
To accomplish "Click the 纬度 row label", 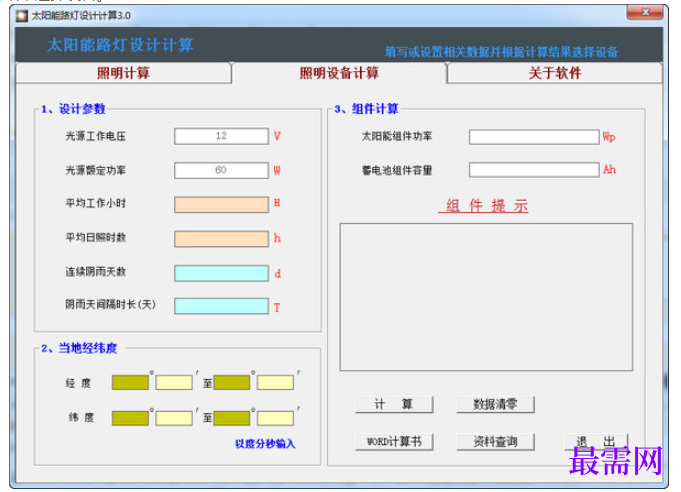I will [x=81, y=417].
